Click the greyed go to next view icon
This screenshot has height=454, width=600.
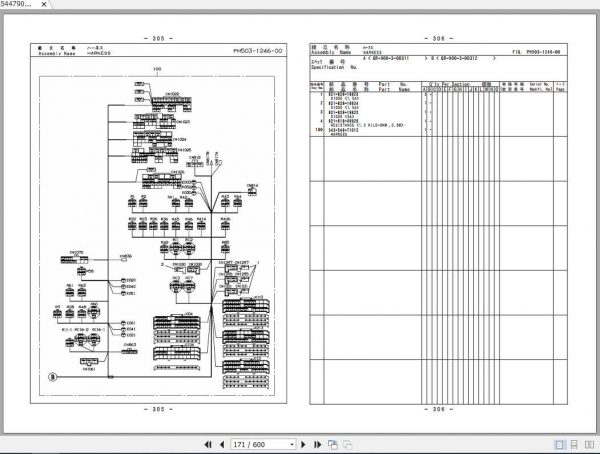click(x=347, y=444)
